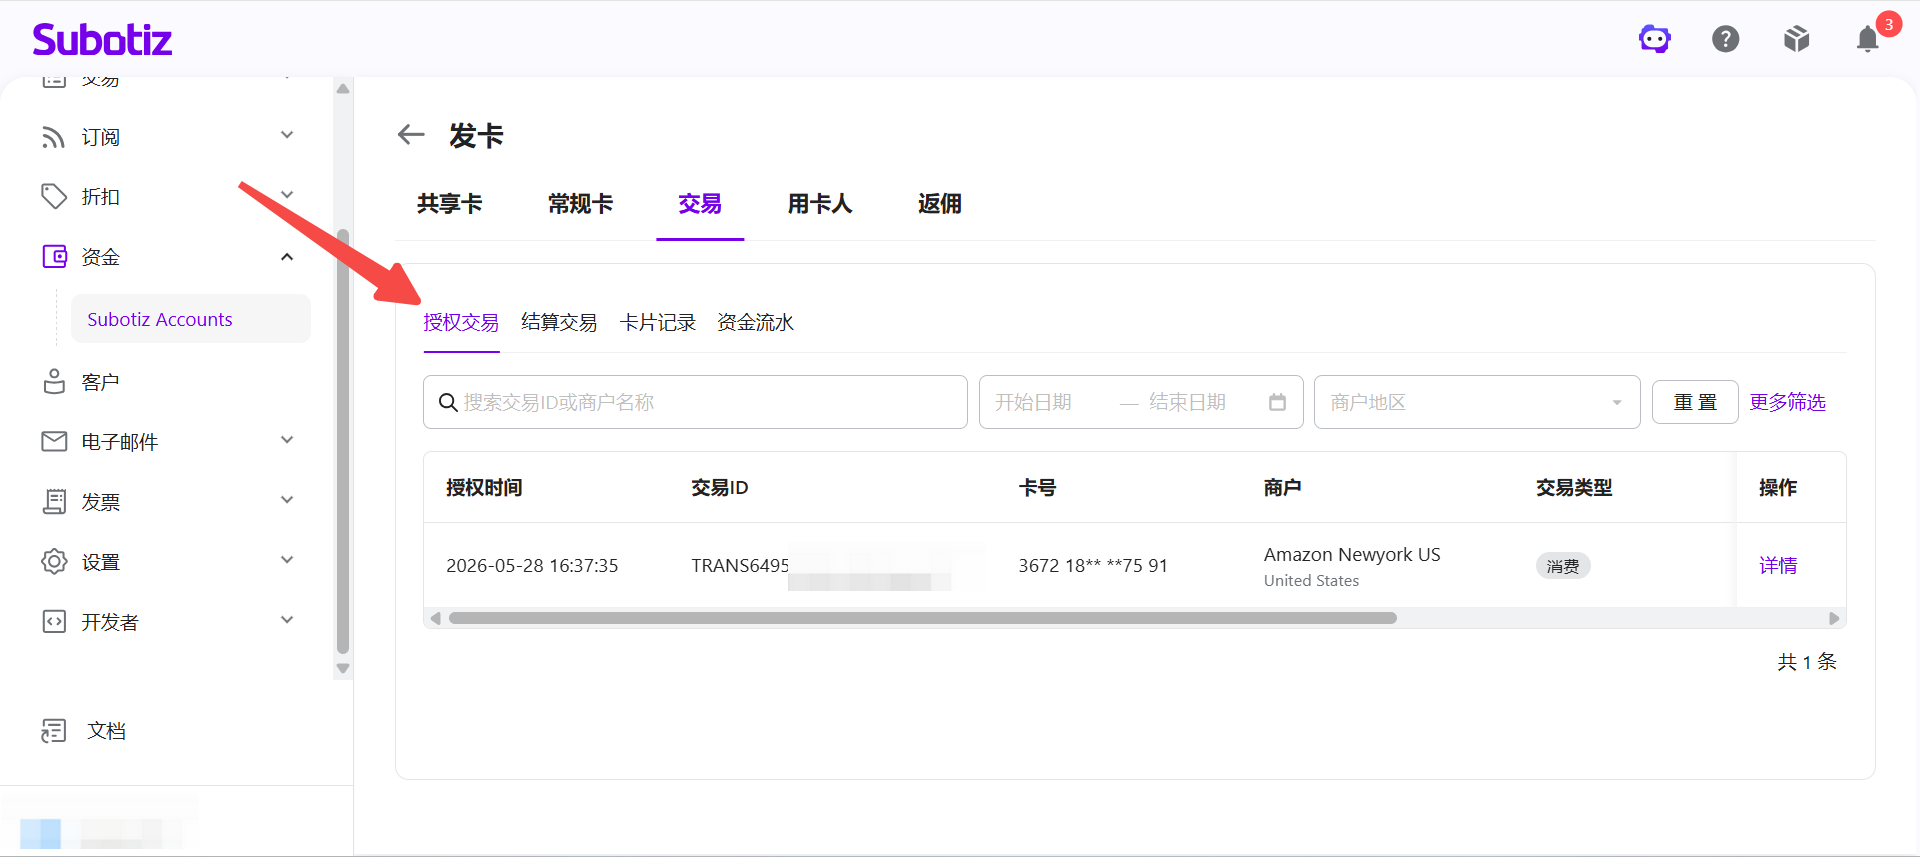Switch to the 常规卡 tab

(x=581, y=204)
